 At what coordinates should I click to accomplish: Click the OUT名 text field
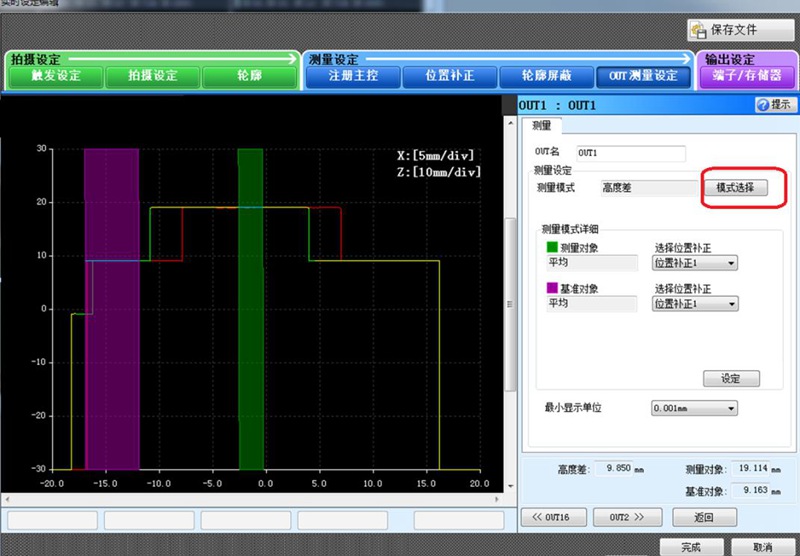click(x=631, y=153)
